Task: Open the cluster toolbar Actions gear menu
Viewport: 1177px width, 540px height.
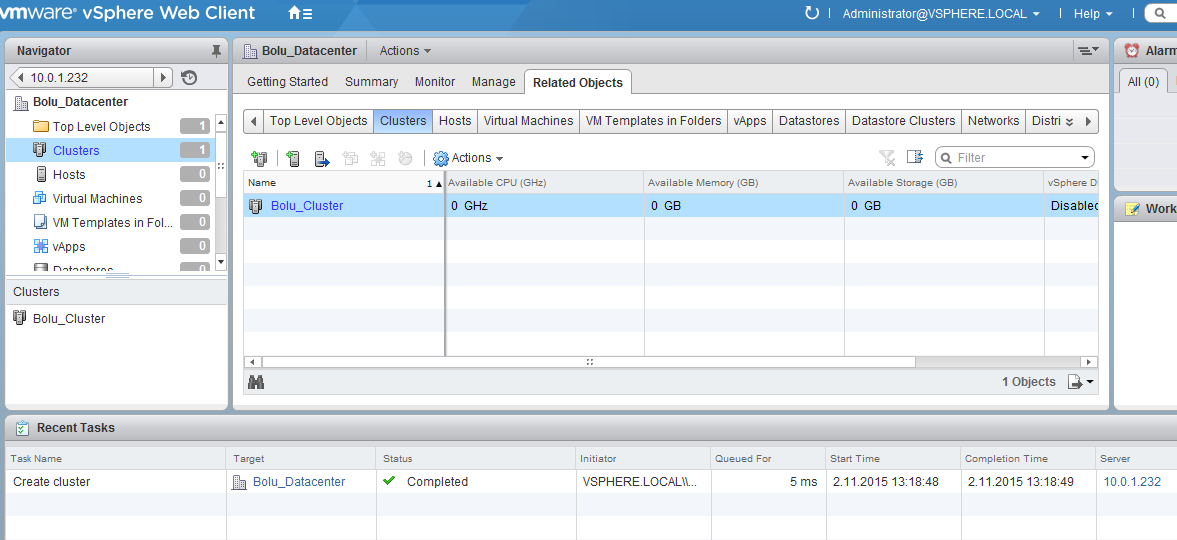Action: pyautogui.click(x=468, y=158)
